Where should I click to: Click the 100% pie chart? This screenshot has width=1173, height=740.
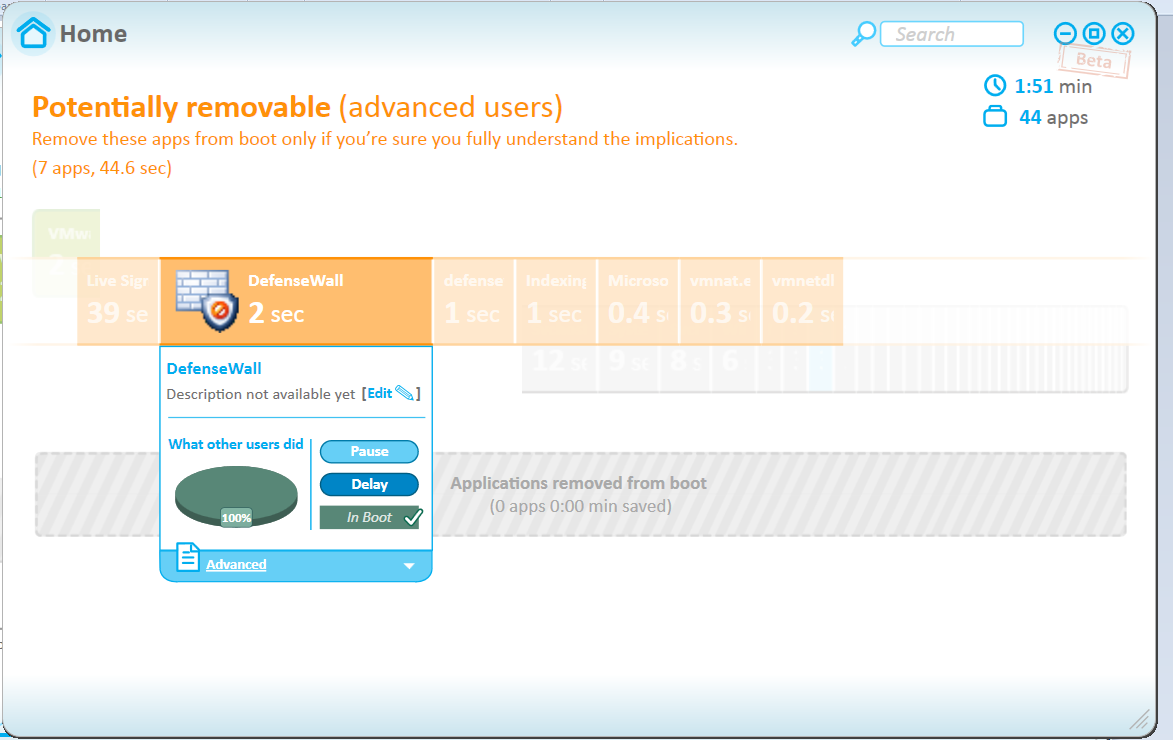(x=236, y=496)
